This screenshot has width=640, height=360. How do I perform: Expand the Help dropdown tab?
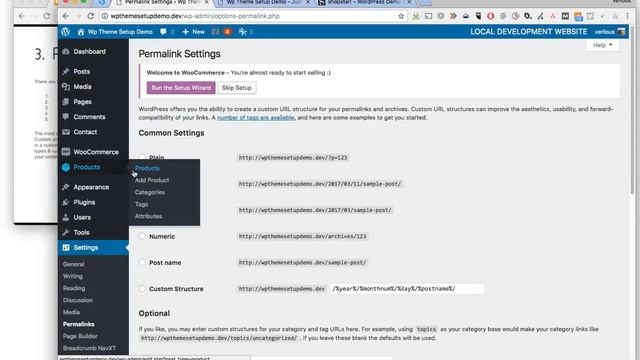click(x=602, y=45)
